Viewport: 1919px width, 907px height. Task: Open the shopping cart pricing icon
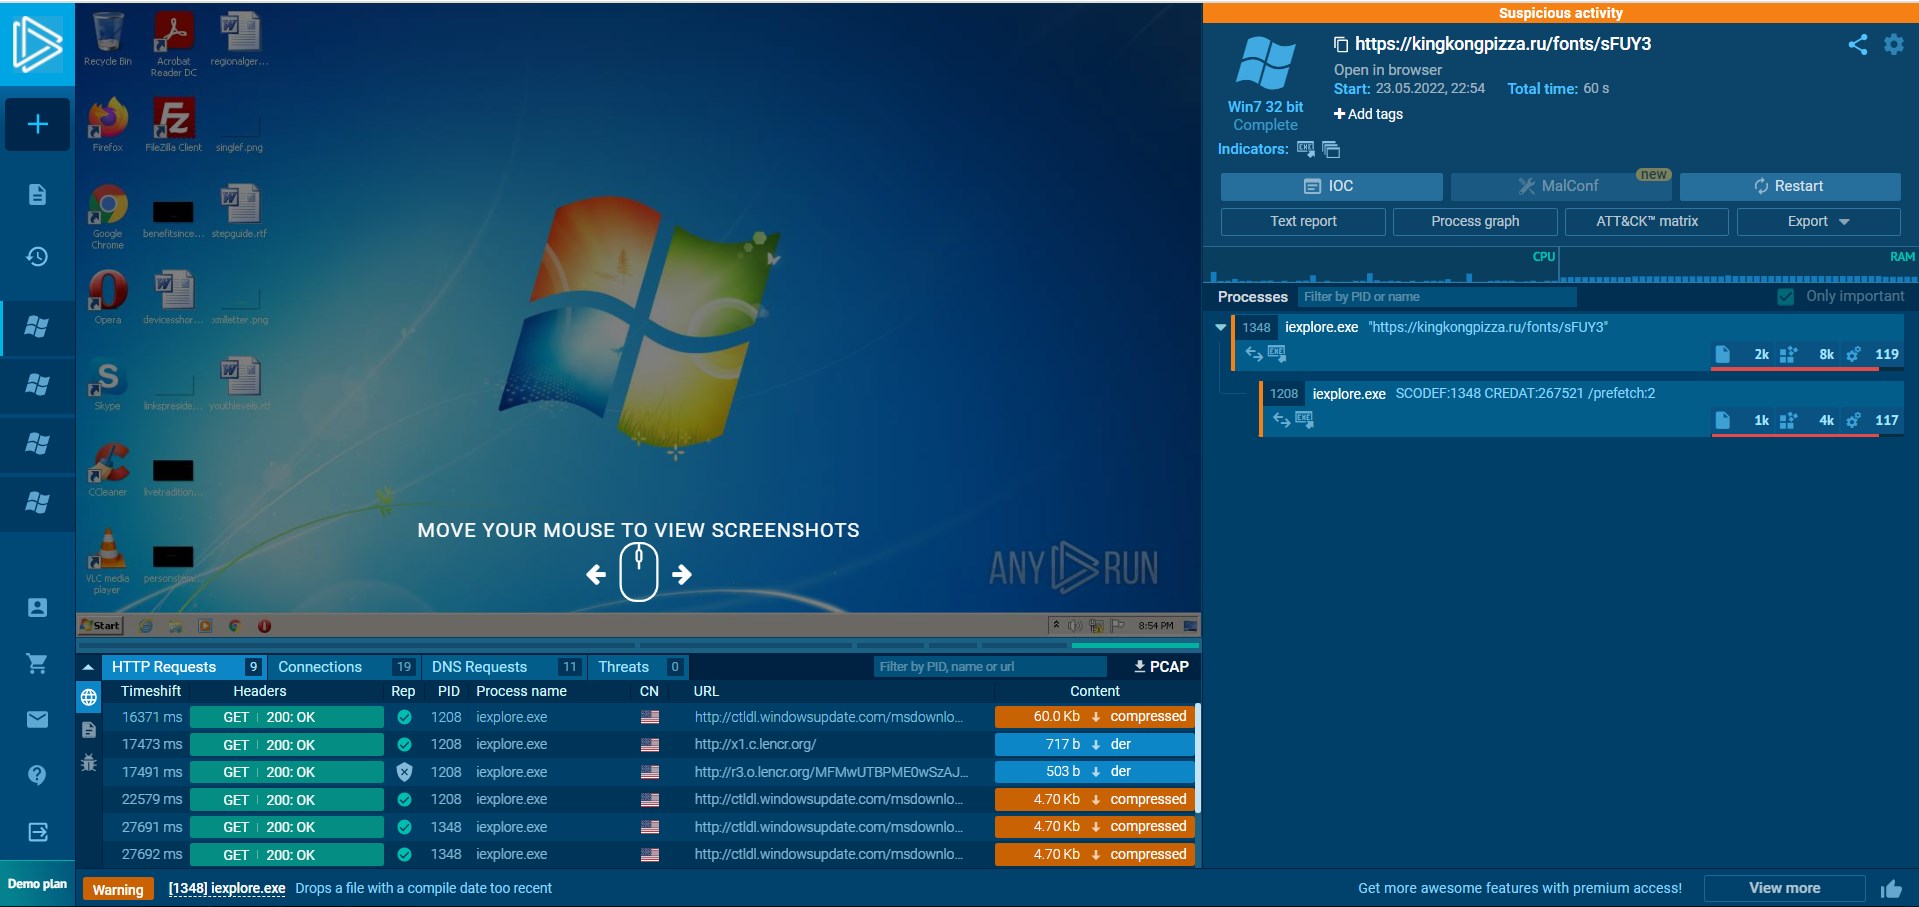click(x=37, y=663)
